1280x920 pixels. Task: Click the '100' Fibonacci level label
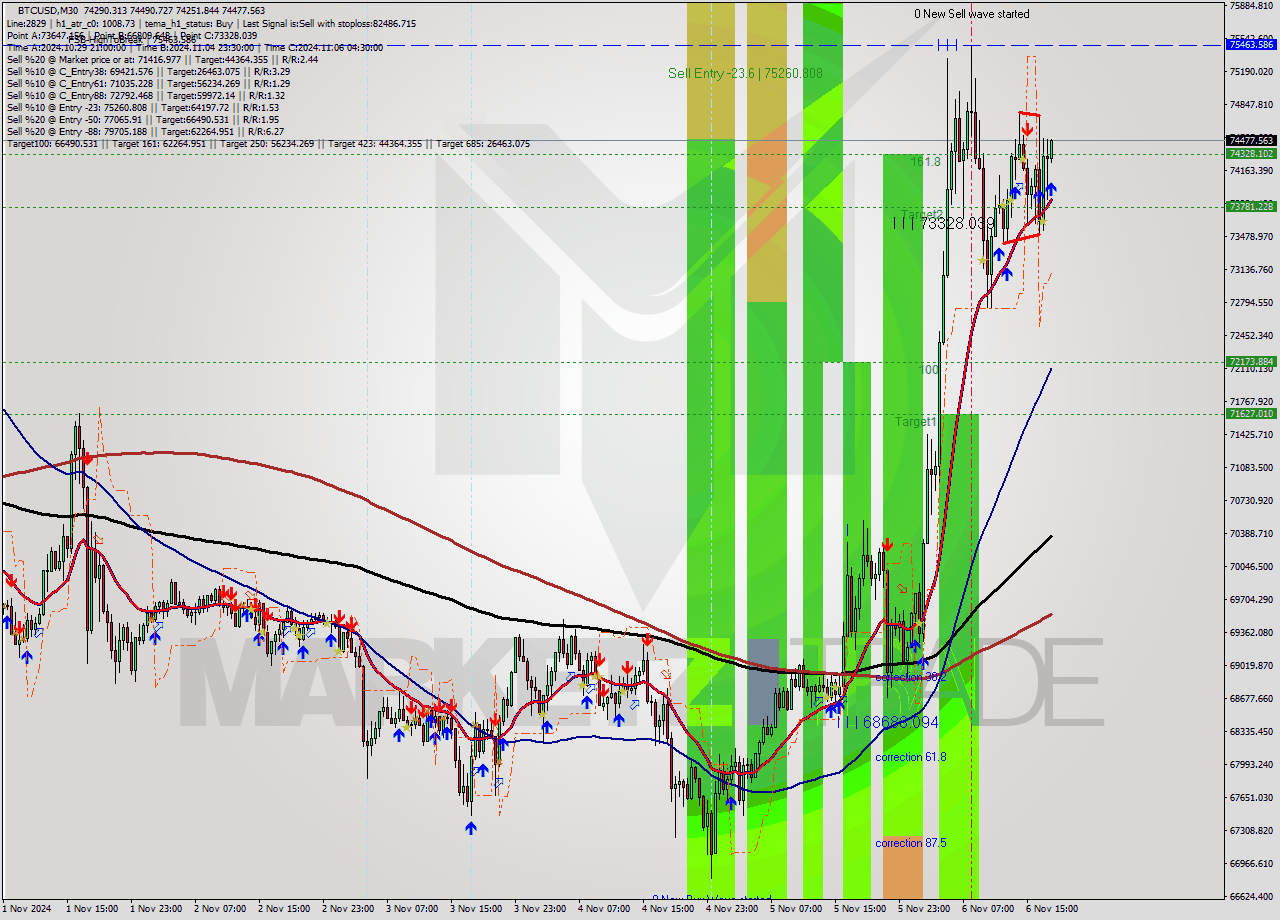coord(929,370)
